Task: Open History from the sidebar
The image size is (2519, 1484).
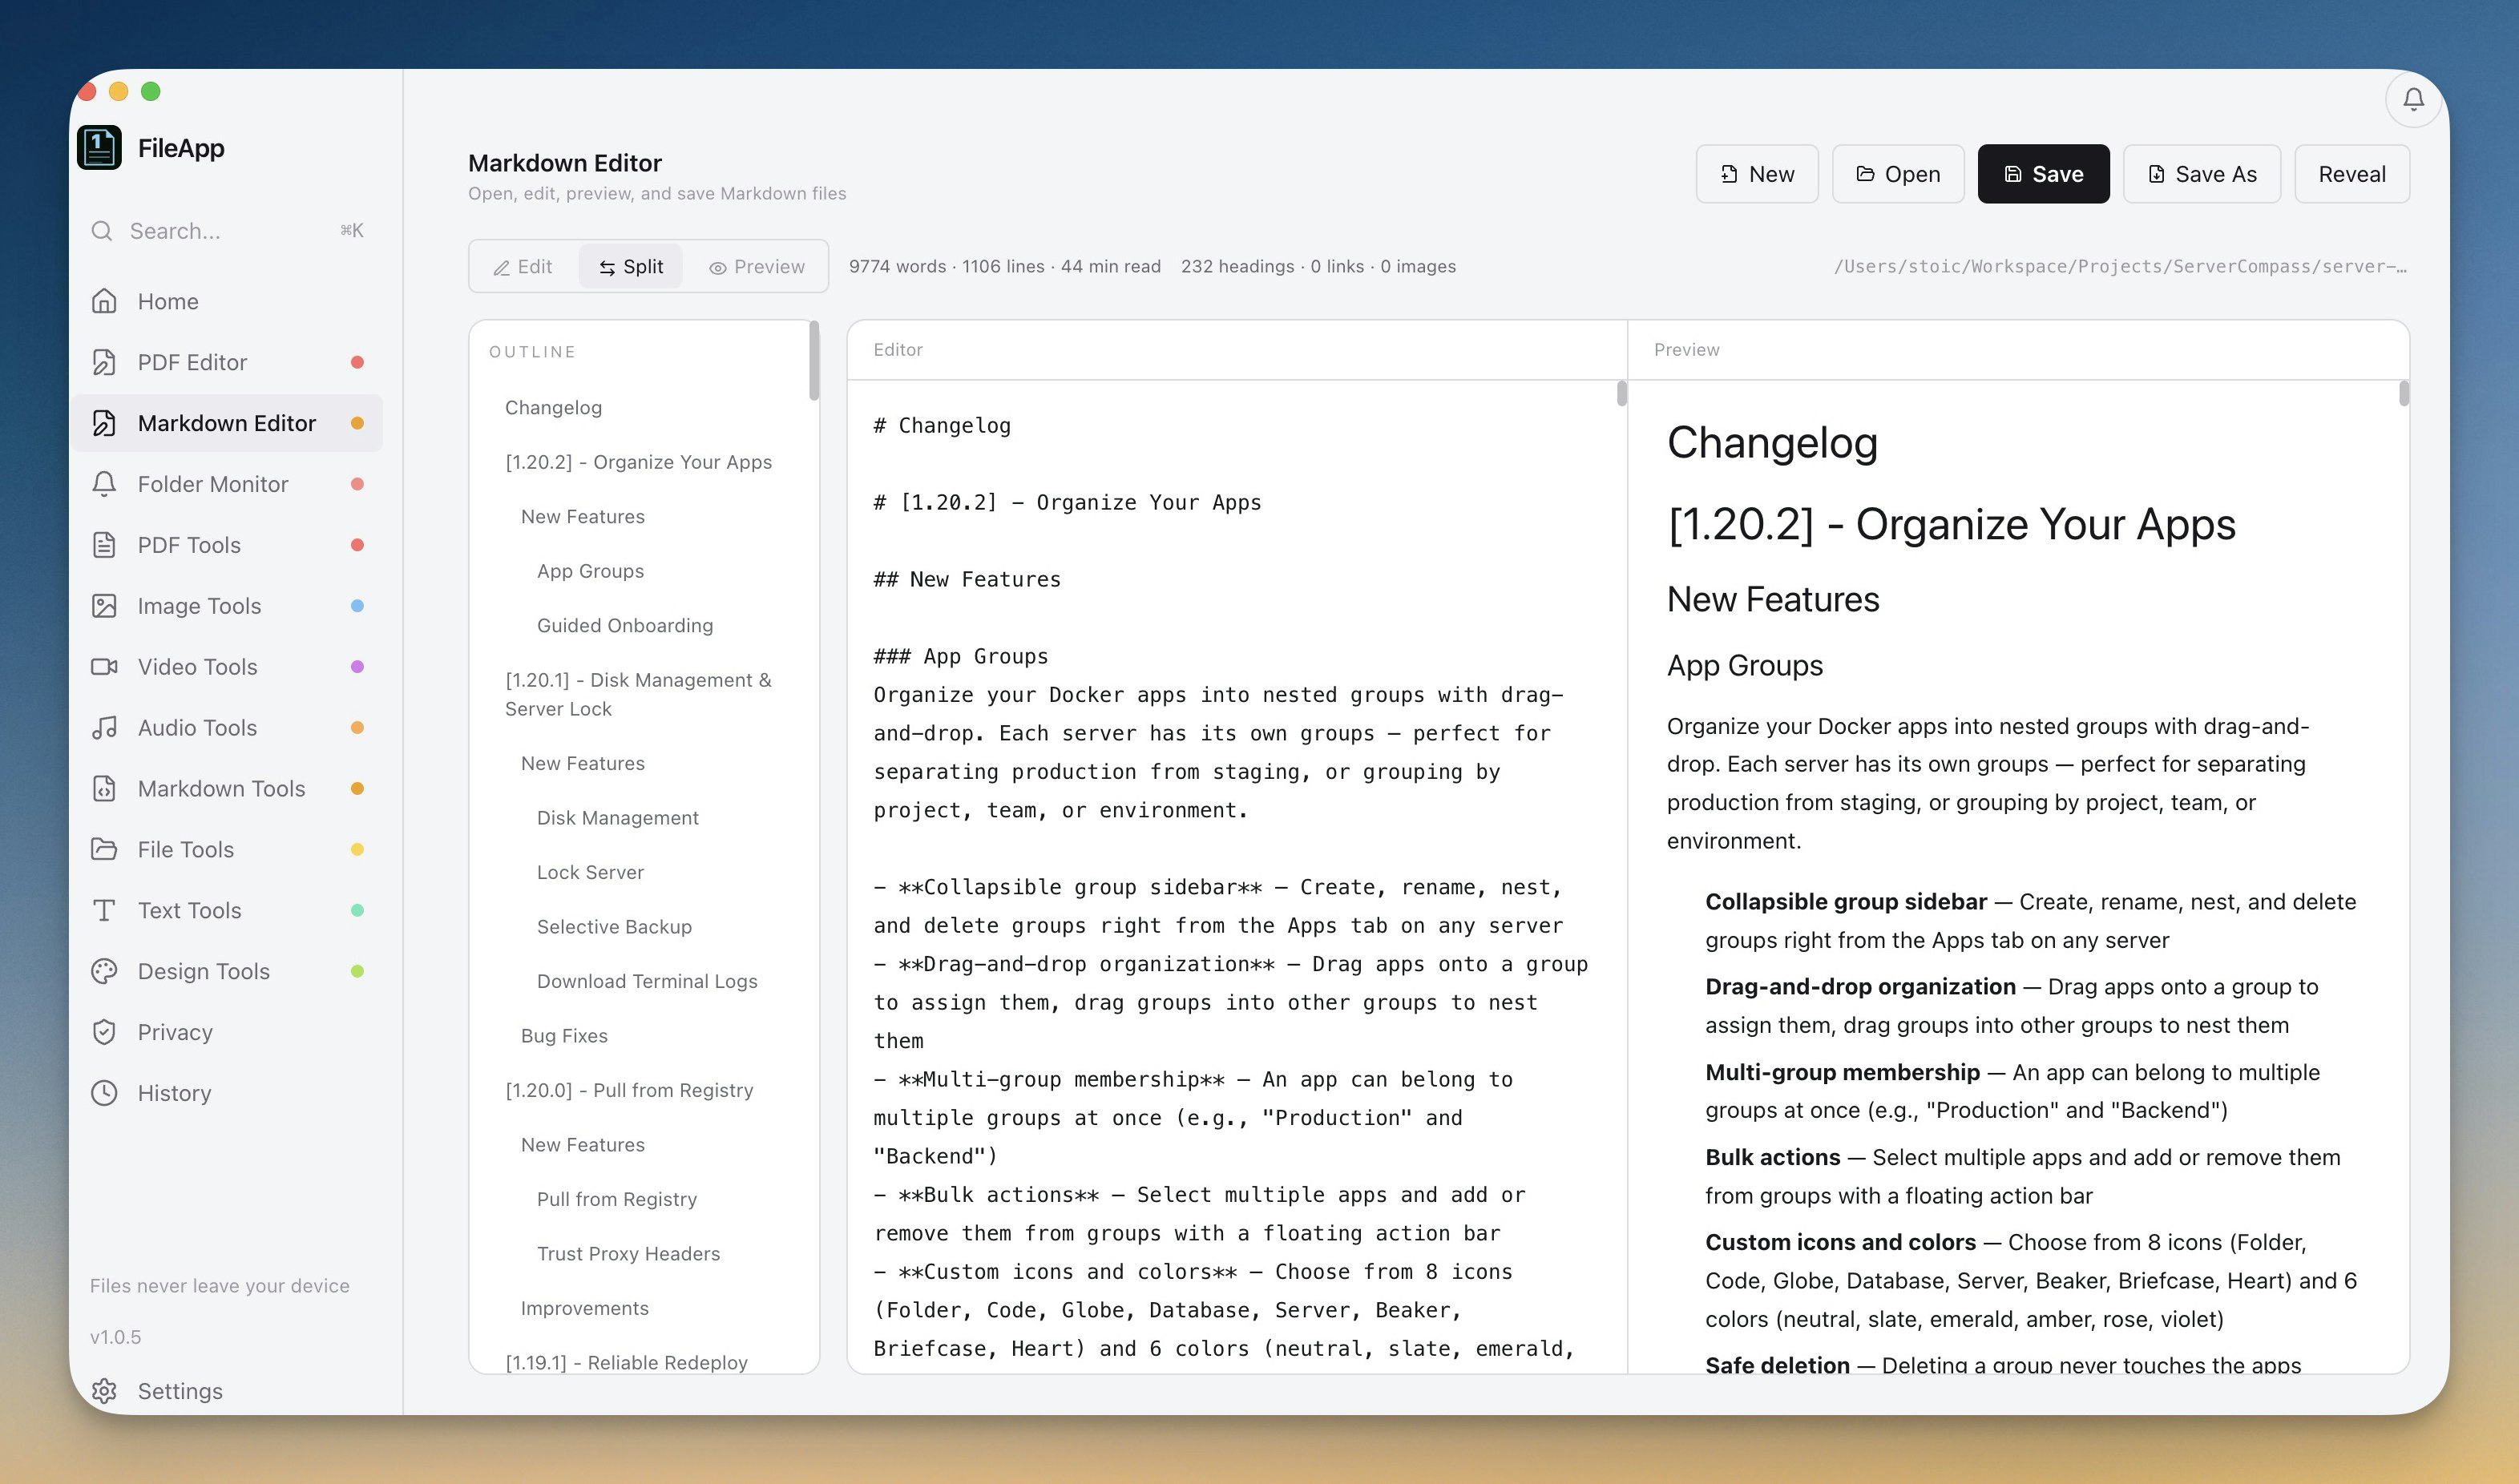Action: (x=174, y=1093)
